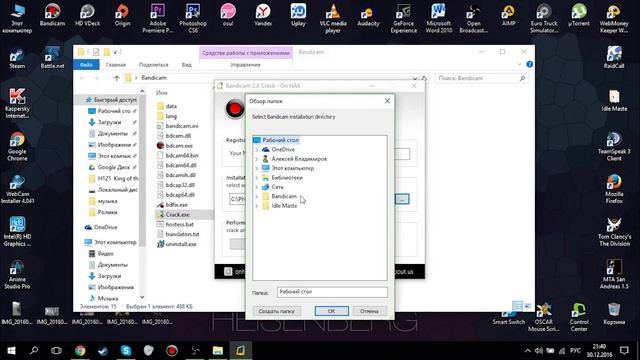Open Adobe Premiere Pro desktop icon
640x360 pixels.
158,18
